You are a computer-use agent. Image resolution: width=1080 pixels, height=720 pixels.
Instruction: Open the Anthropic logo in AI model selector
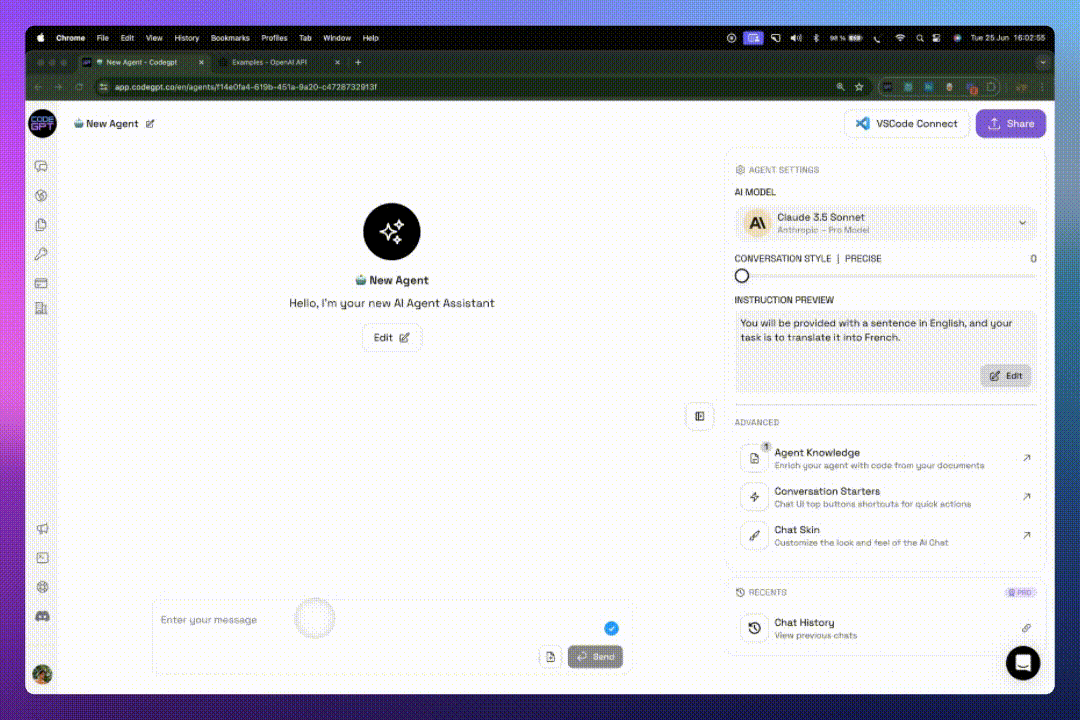(757, 223)
